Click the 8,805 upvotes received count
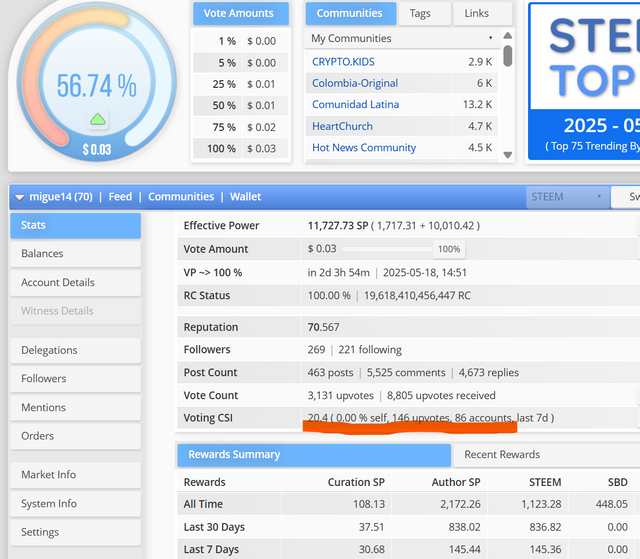Viewport: 640px width, 559px height. (x=441, y=395)
